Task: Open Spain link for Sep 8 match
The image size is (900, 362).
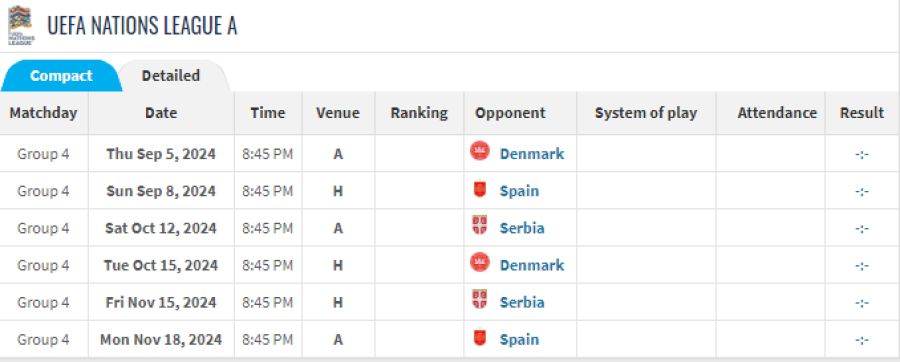Action: point(519,191)
